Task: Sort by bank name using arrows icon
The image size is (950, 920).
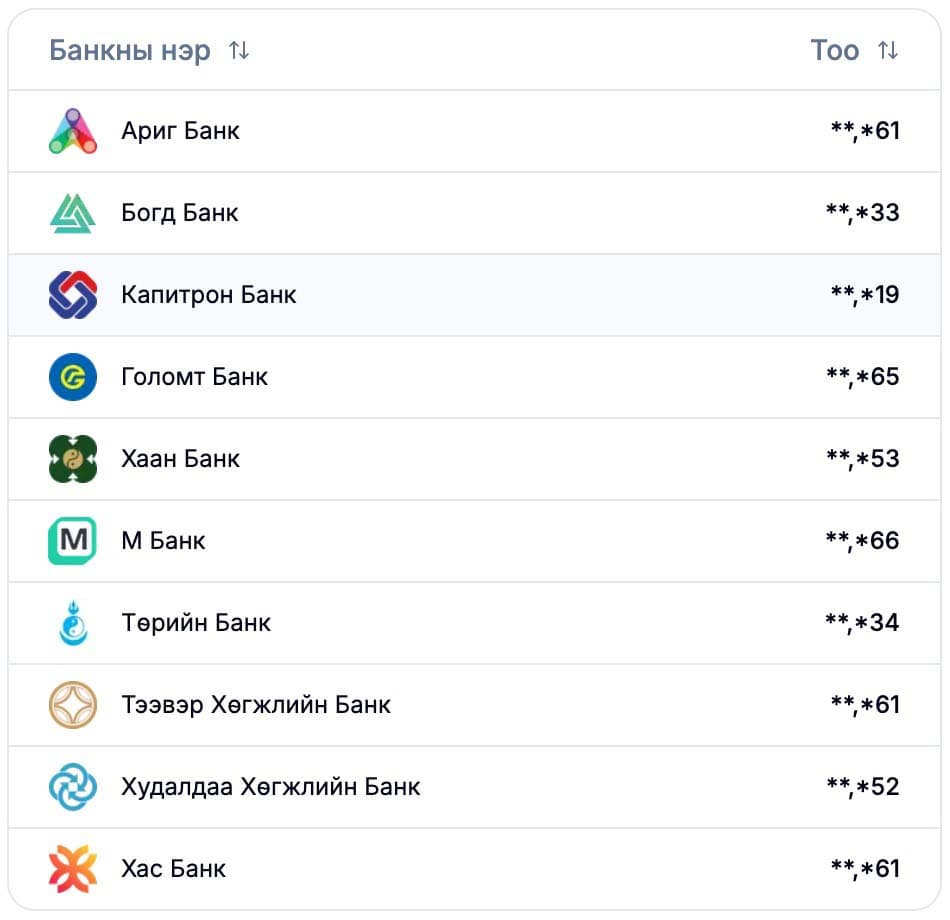Action: pyautogui.click(x=239, y=50)
